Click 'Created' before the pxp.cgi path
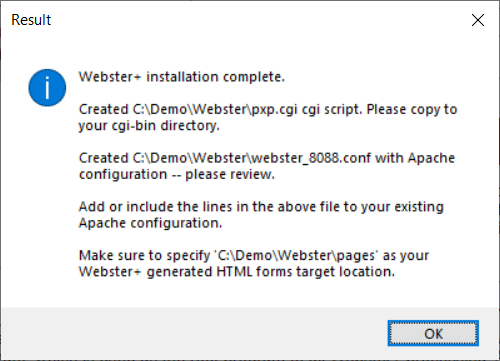The width and height of the screenshot is (500, 361). click(x=104, y=110)
